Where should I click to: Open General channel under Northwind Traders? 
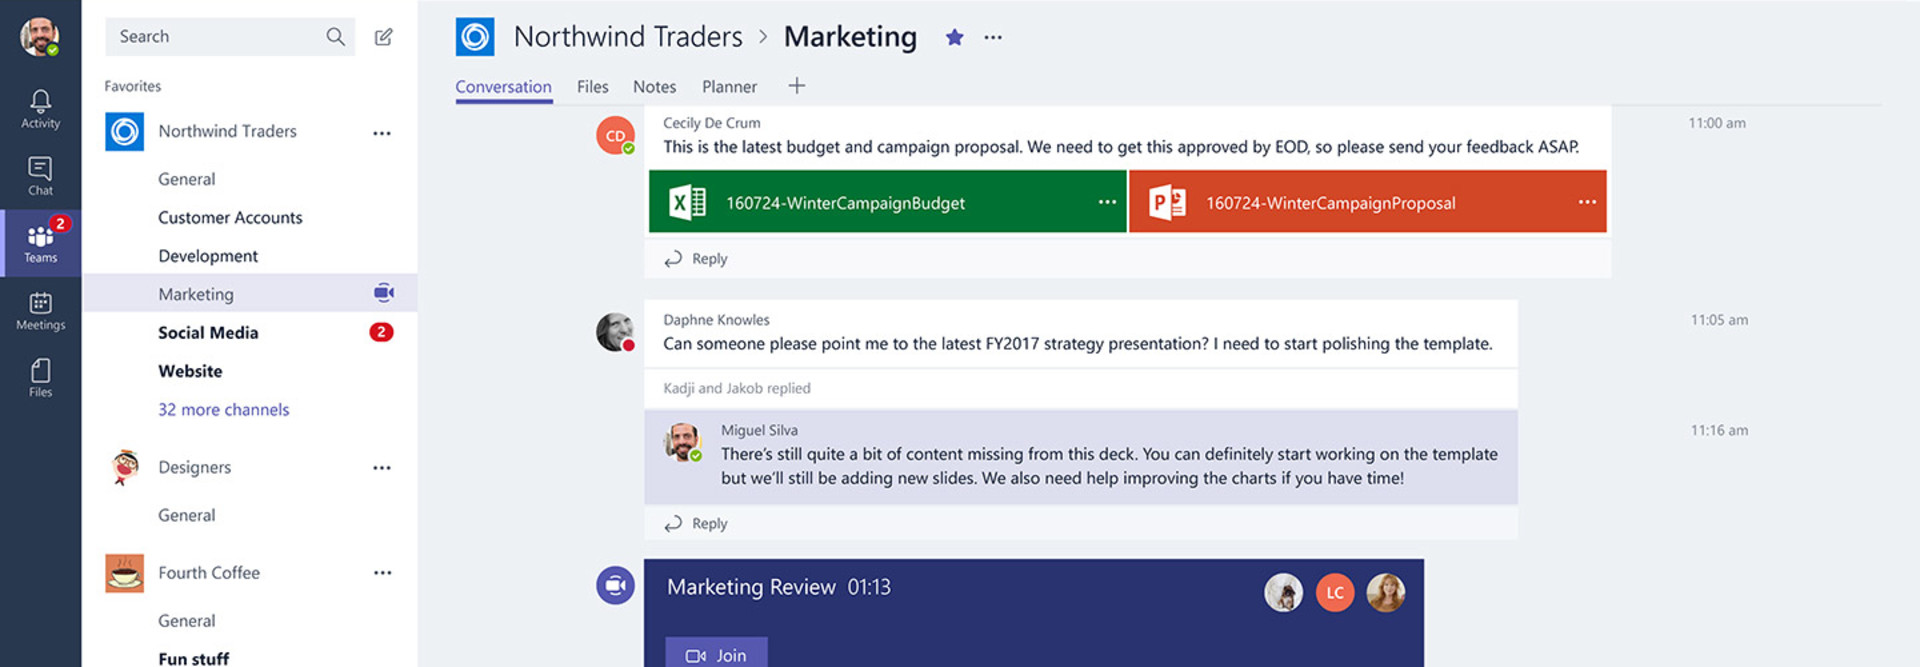coord(186,179)
